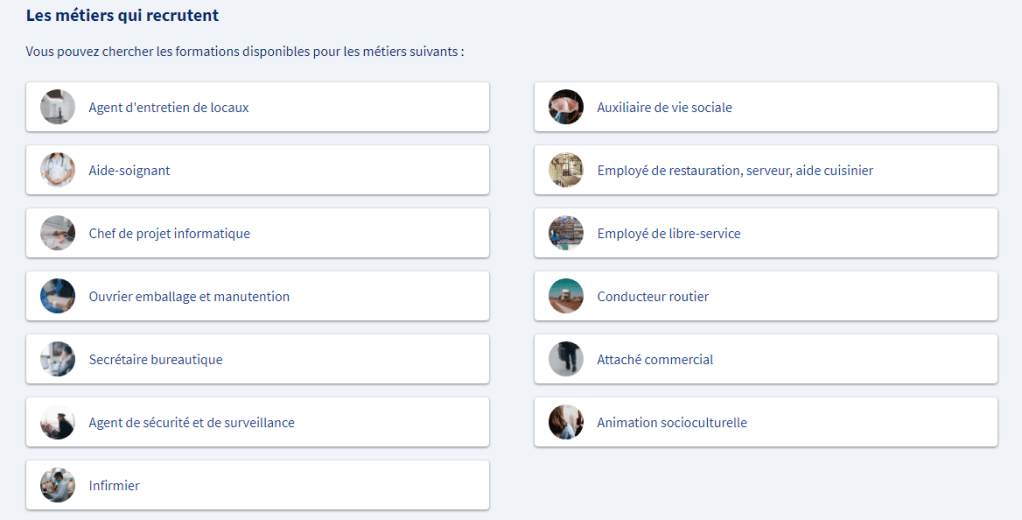Select Employé de restauration, serveur, aide cuisinier text
Viewport: 1022px width, 520px height.
tap(735, 170)
